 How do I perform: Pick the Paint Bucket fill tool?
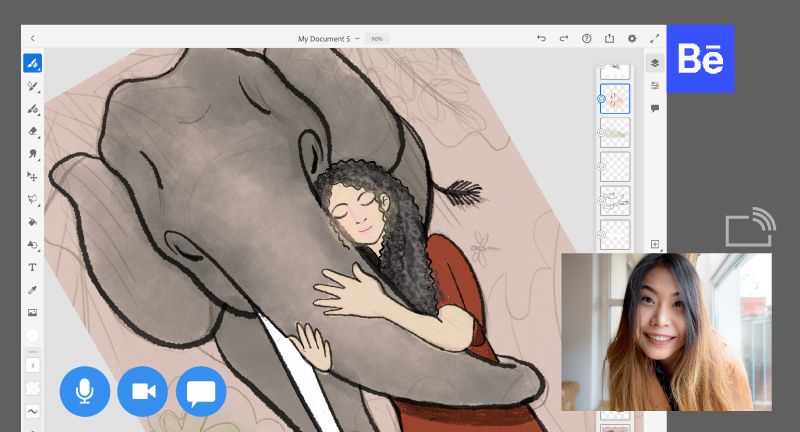tap(32, 222)
